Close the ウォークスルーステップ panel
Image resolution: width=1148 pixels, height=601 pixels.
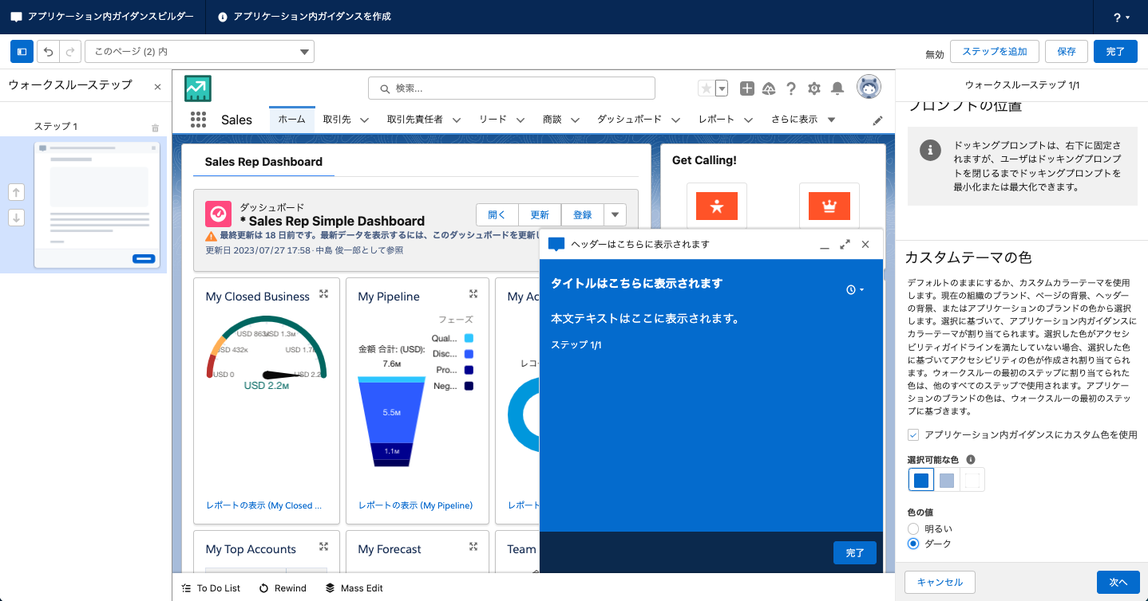click(157, 86)
